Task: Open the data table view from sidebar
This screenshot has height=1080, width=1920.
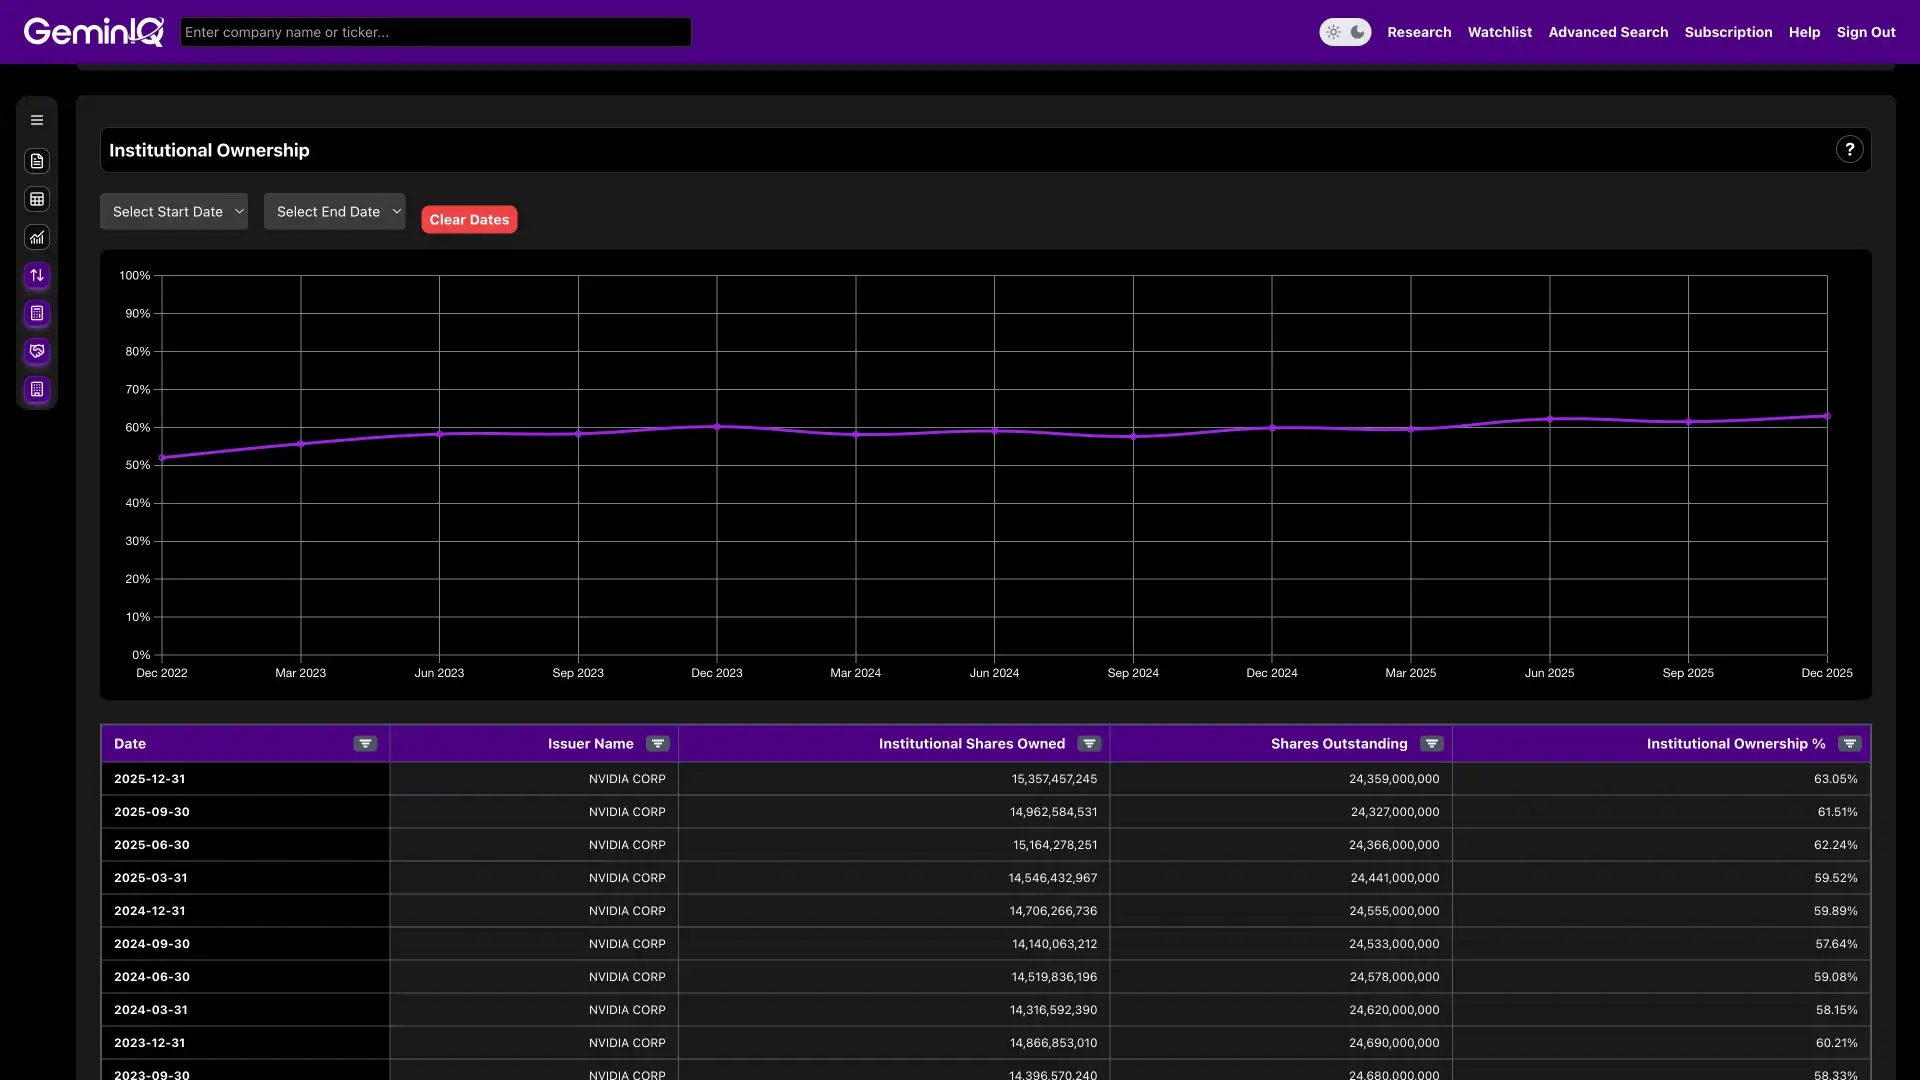Action: [x=37, y=199]
